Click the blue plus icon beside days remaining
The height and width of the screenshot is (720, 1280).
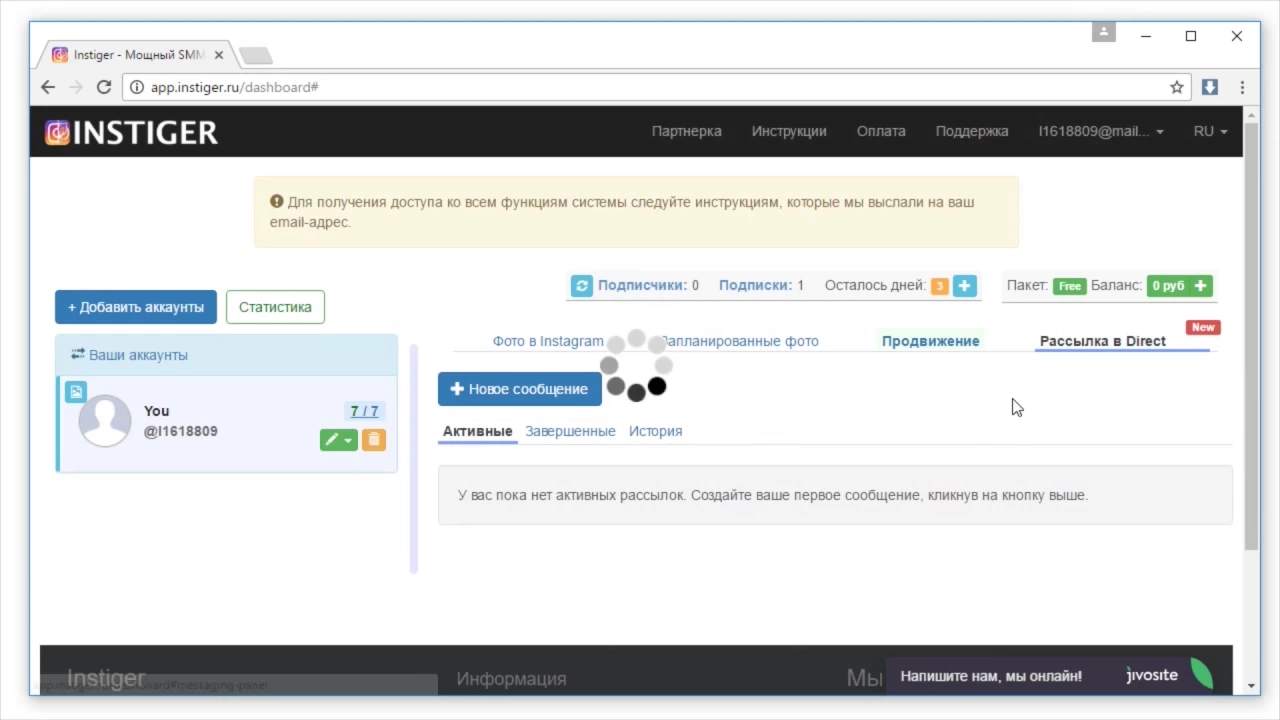click(964, 286)
